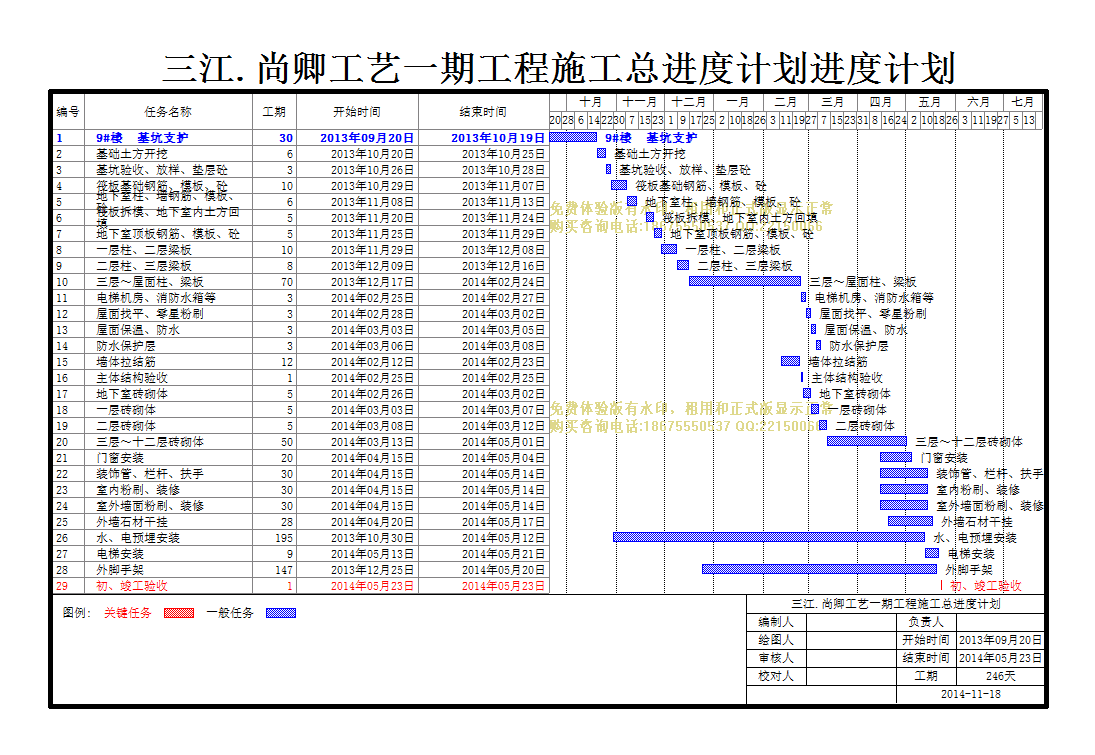Click duration value 147 in task table

(x=284, y=571)
